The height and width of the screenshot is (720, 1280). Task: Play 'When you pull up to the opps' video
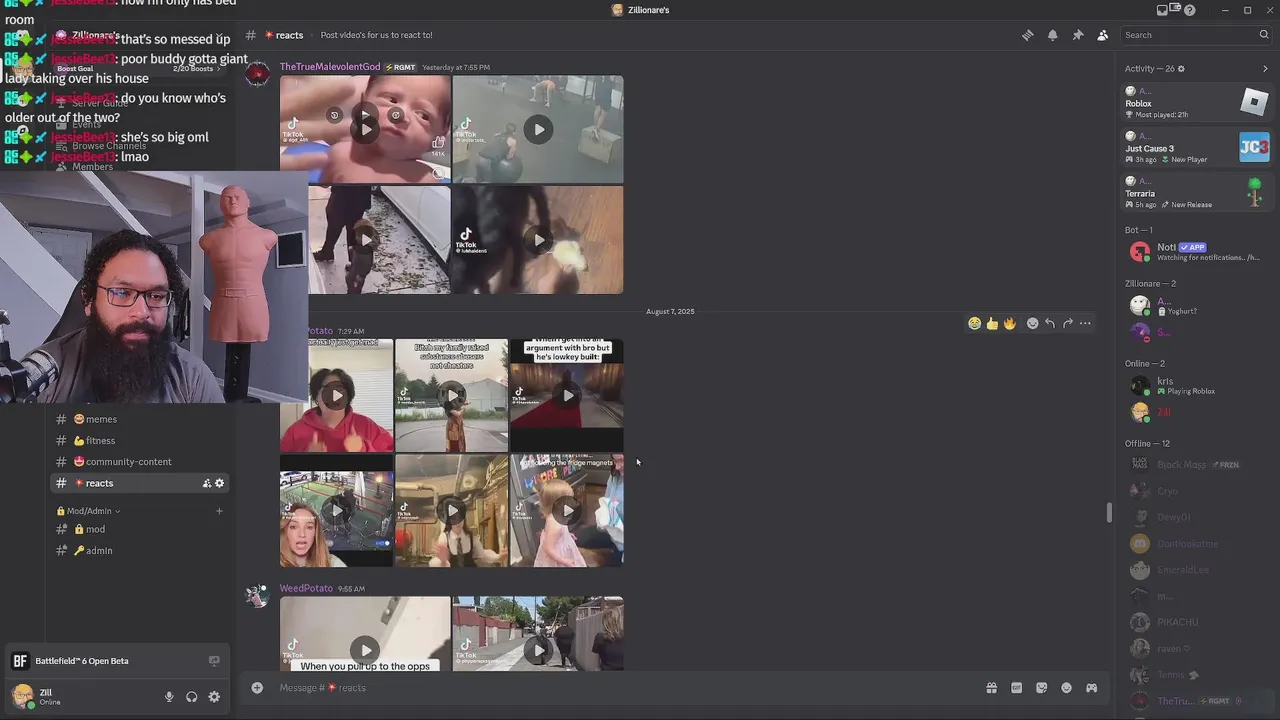[365, 648]
